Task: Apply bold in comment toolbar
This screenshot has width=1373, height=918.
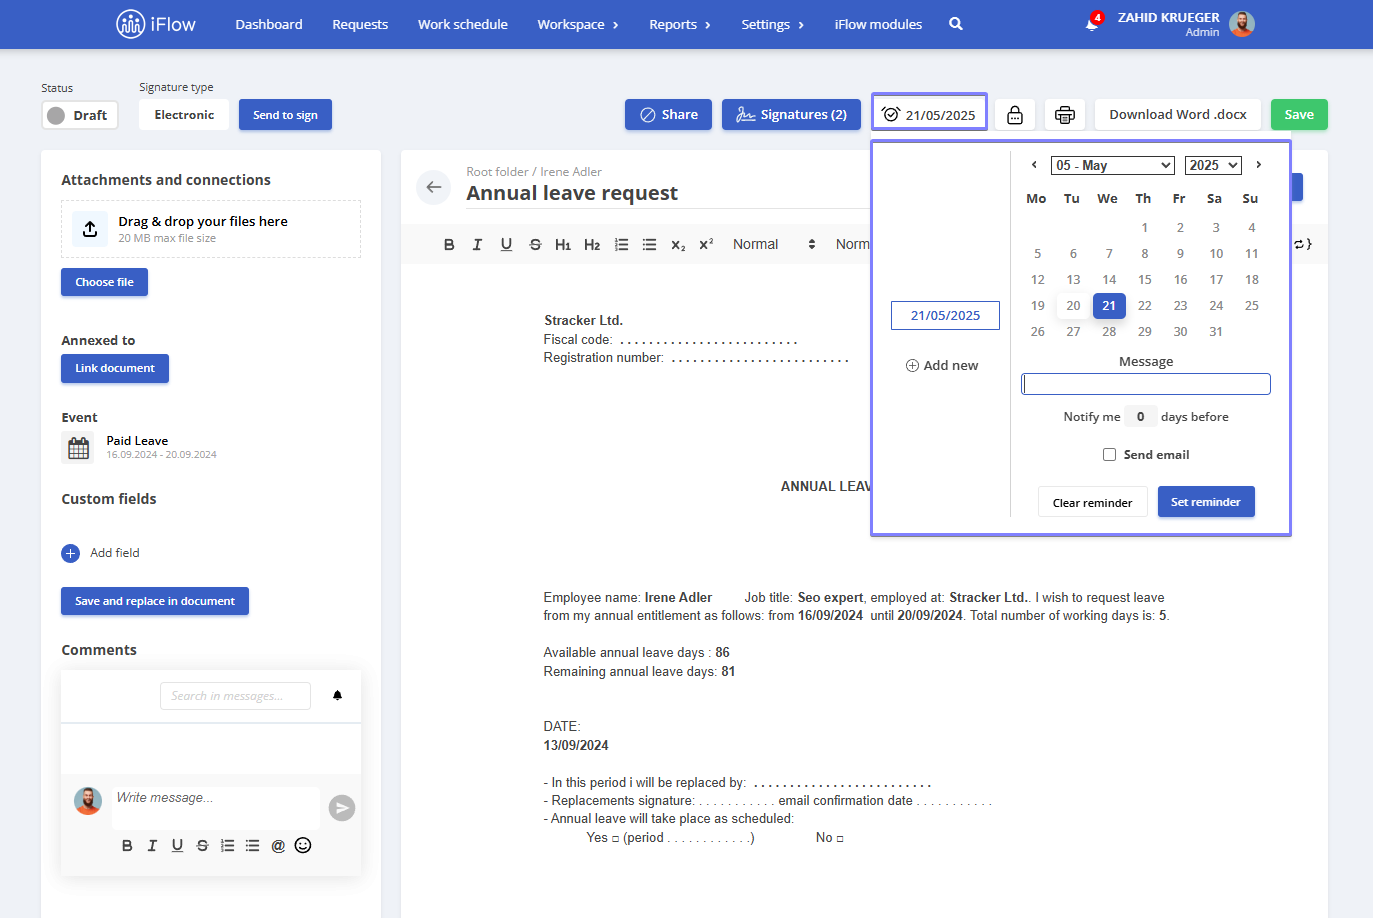Action: click(127, 846)
